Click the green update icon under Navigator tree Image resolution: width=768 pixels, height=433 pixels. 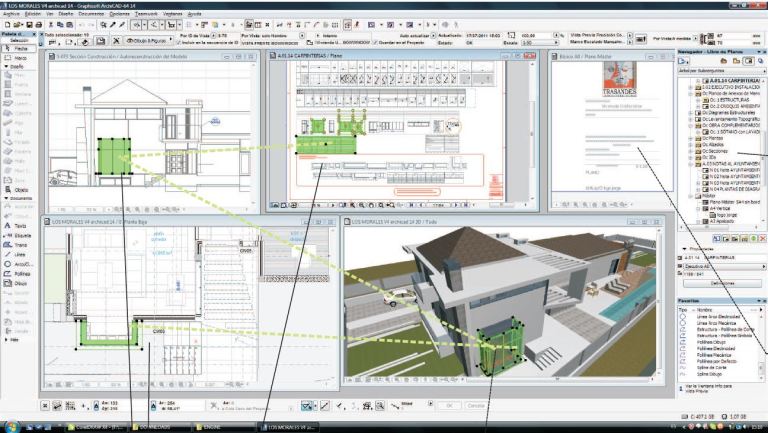753,239
